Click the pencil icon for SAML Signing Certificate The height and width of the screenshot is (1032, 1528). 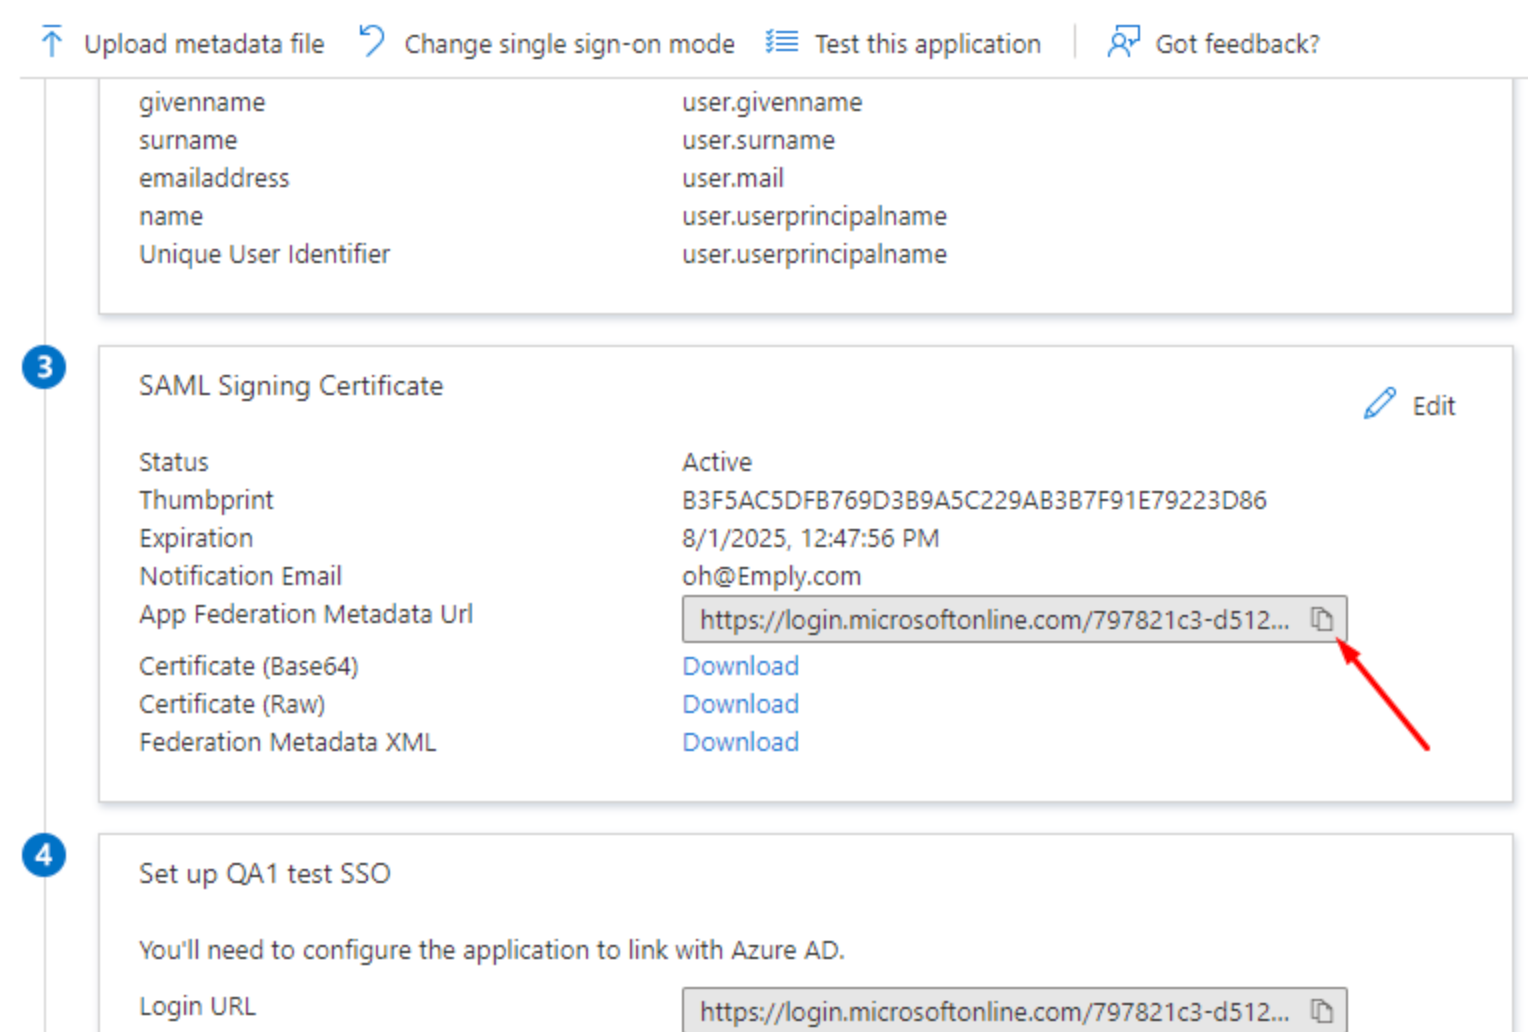pos(1380,404)
